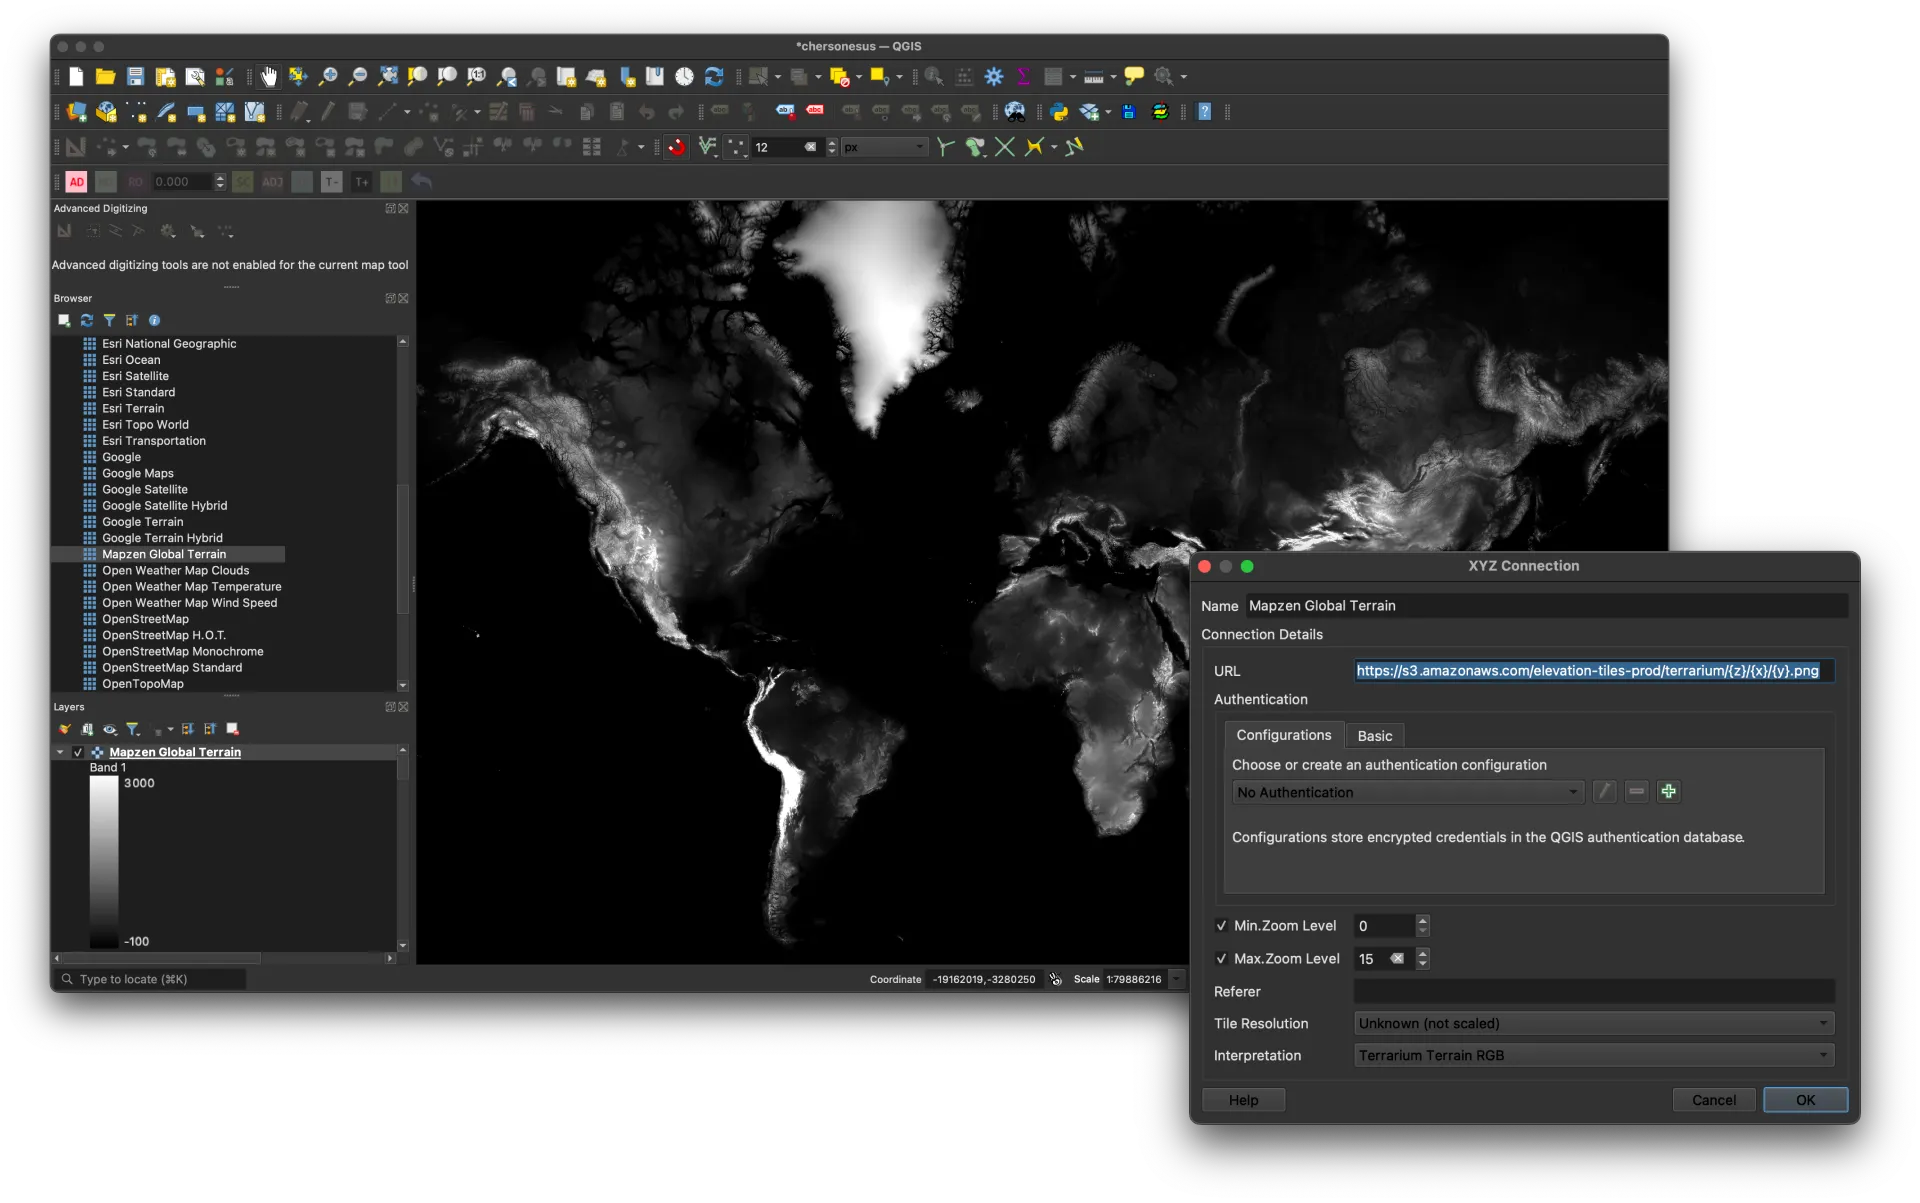Open the No Authentication dropdown
The width and height of the screenshot is (1920, 1203).
1407,793
